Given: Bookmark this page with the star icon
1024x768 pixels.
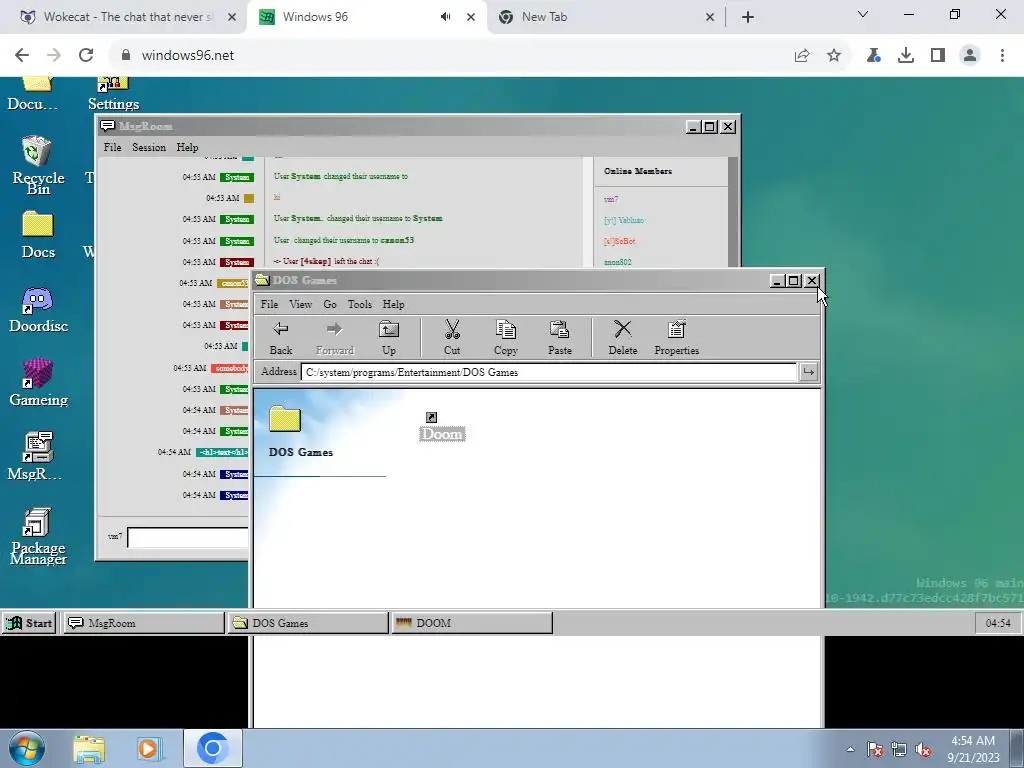Looking at the screenshot, I should tap(834, 56).
